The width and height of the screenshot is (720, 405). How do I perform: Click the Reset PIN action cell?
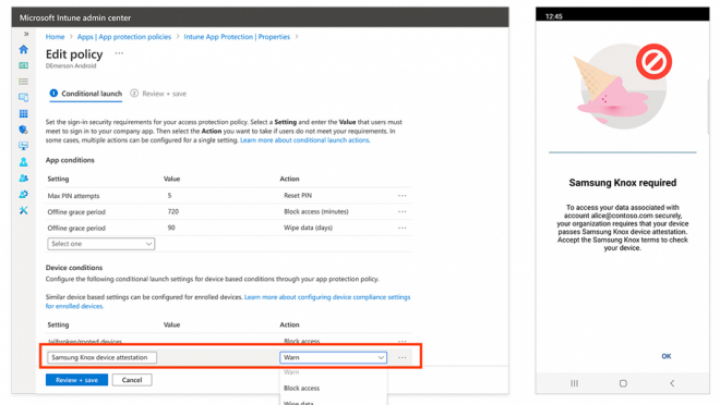coord(298,196)
